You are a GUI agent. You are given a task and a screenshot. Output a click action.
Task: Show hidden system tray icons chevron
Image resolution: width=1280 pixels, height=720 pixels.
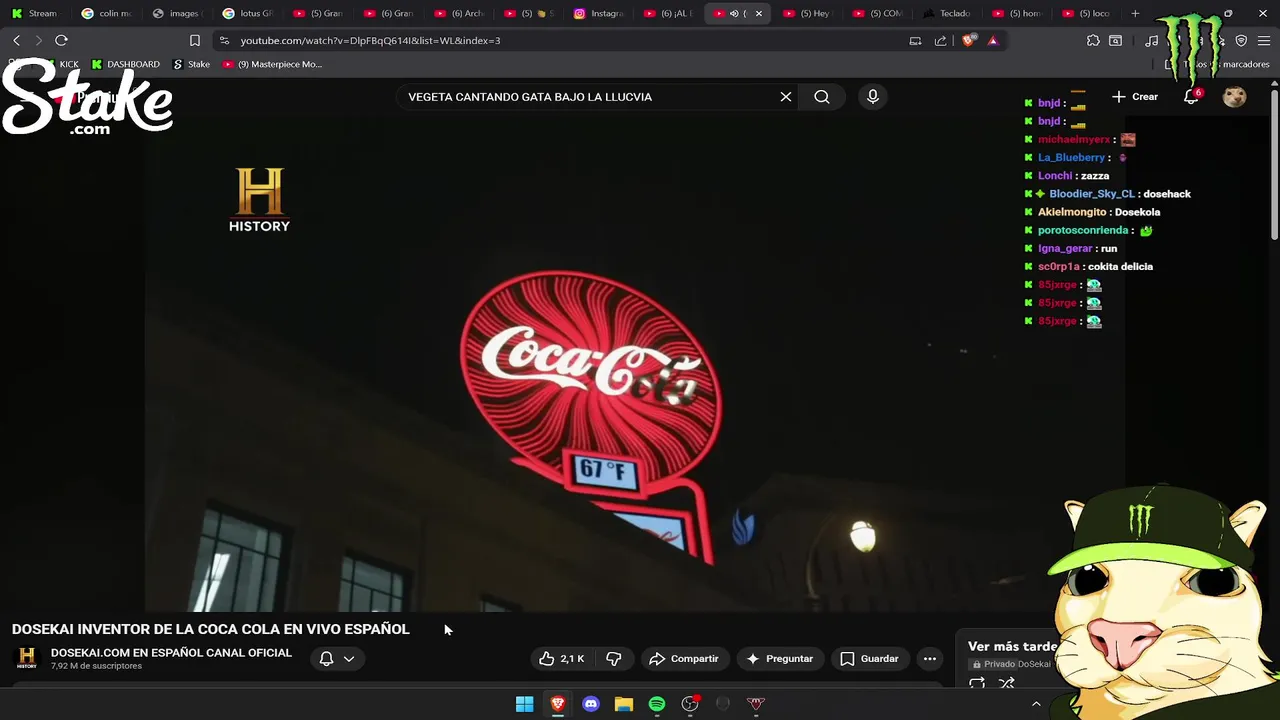[x=1036, y=704]
